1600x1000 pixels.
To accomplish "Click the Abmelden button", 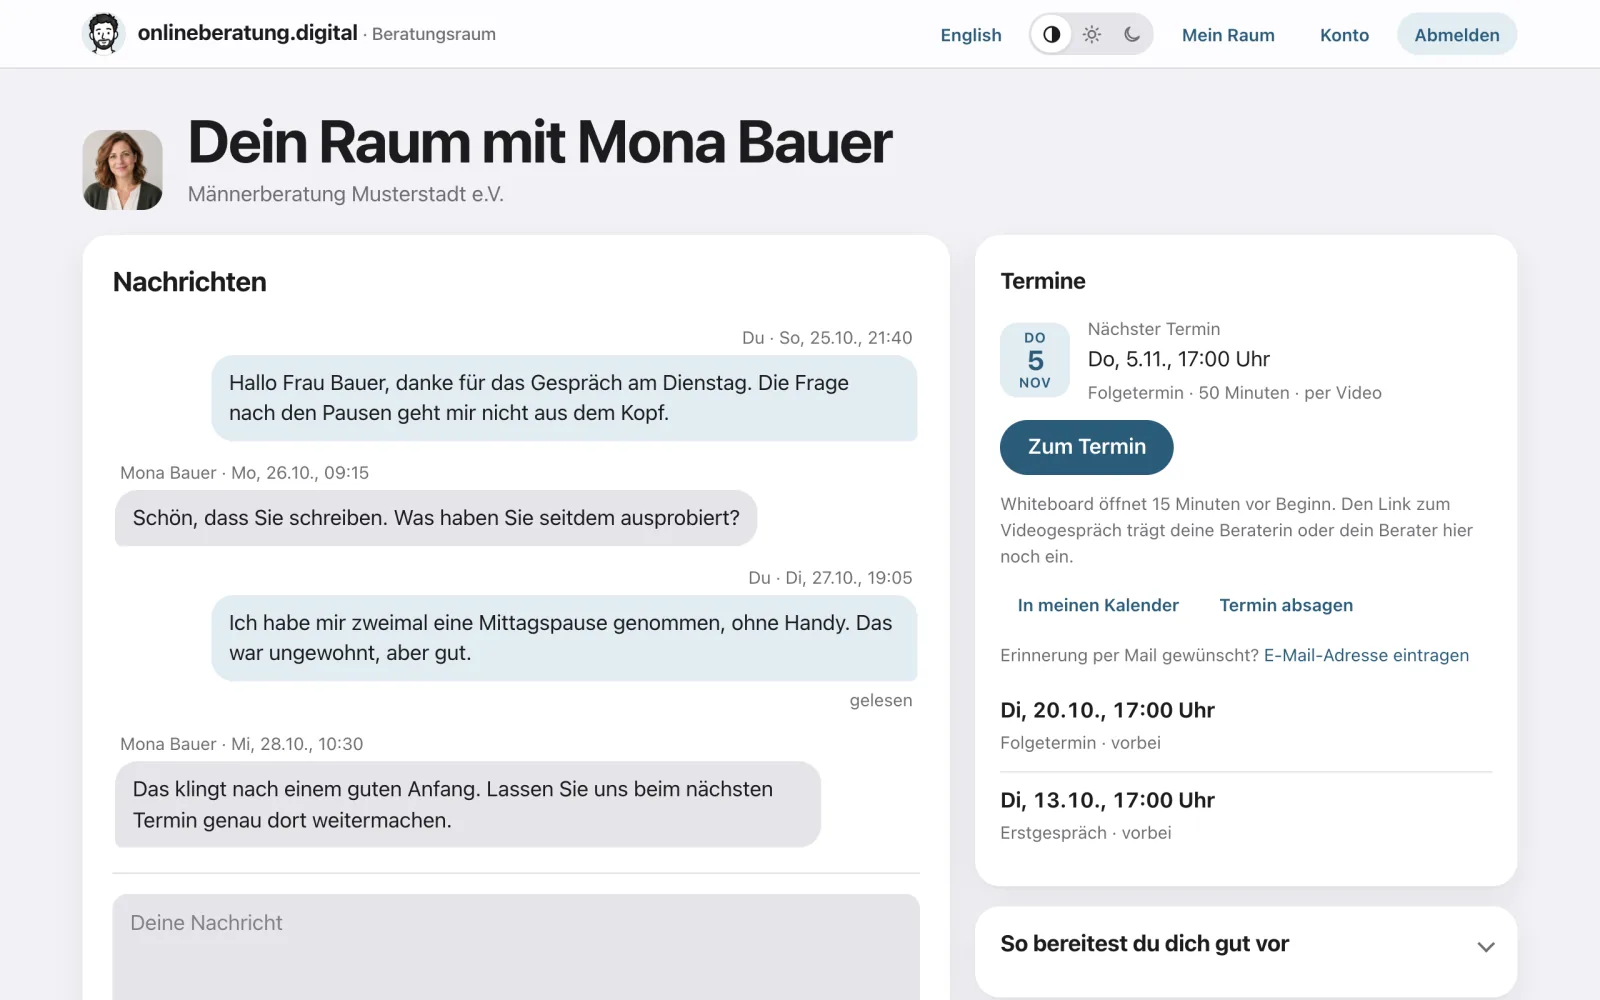I will click(x=1457, y=35).
